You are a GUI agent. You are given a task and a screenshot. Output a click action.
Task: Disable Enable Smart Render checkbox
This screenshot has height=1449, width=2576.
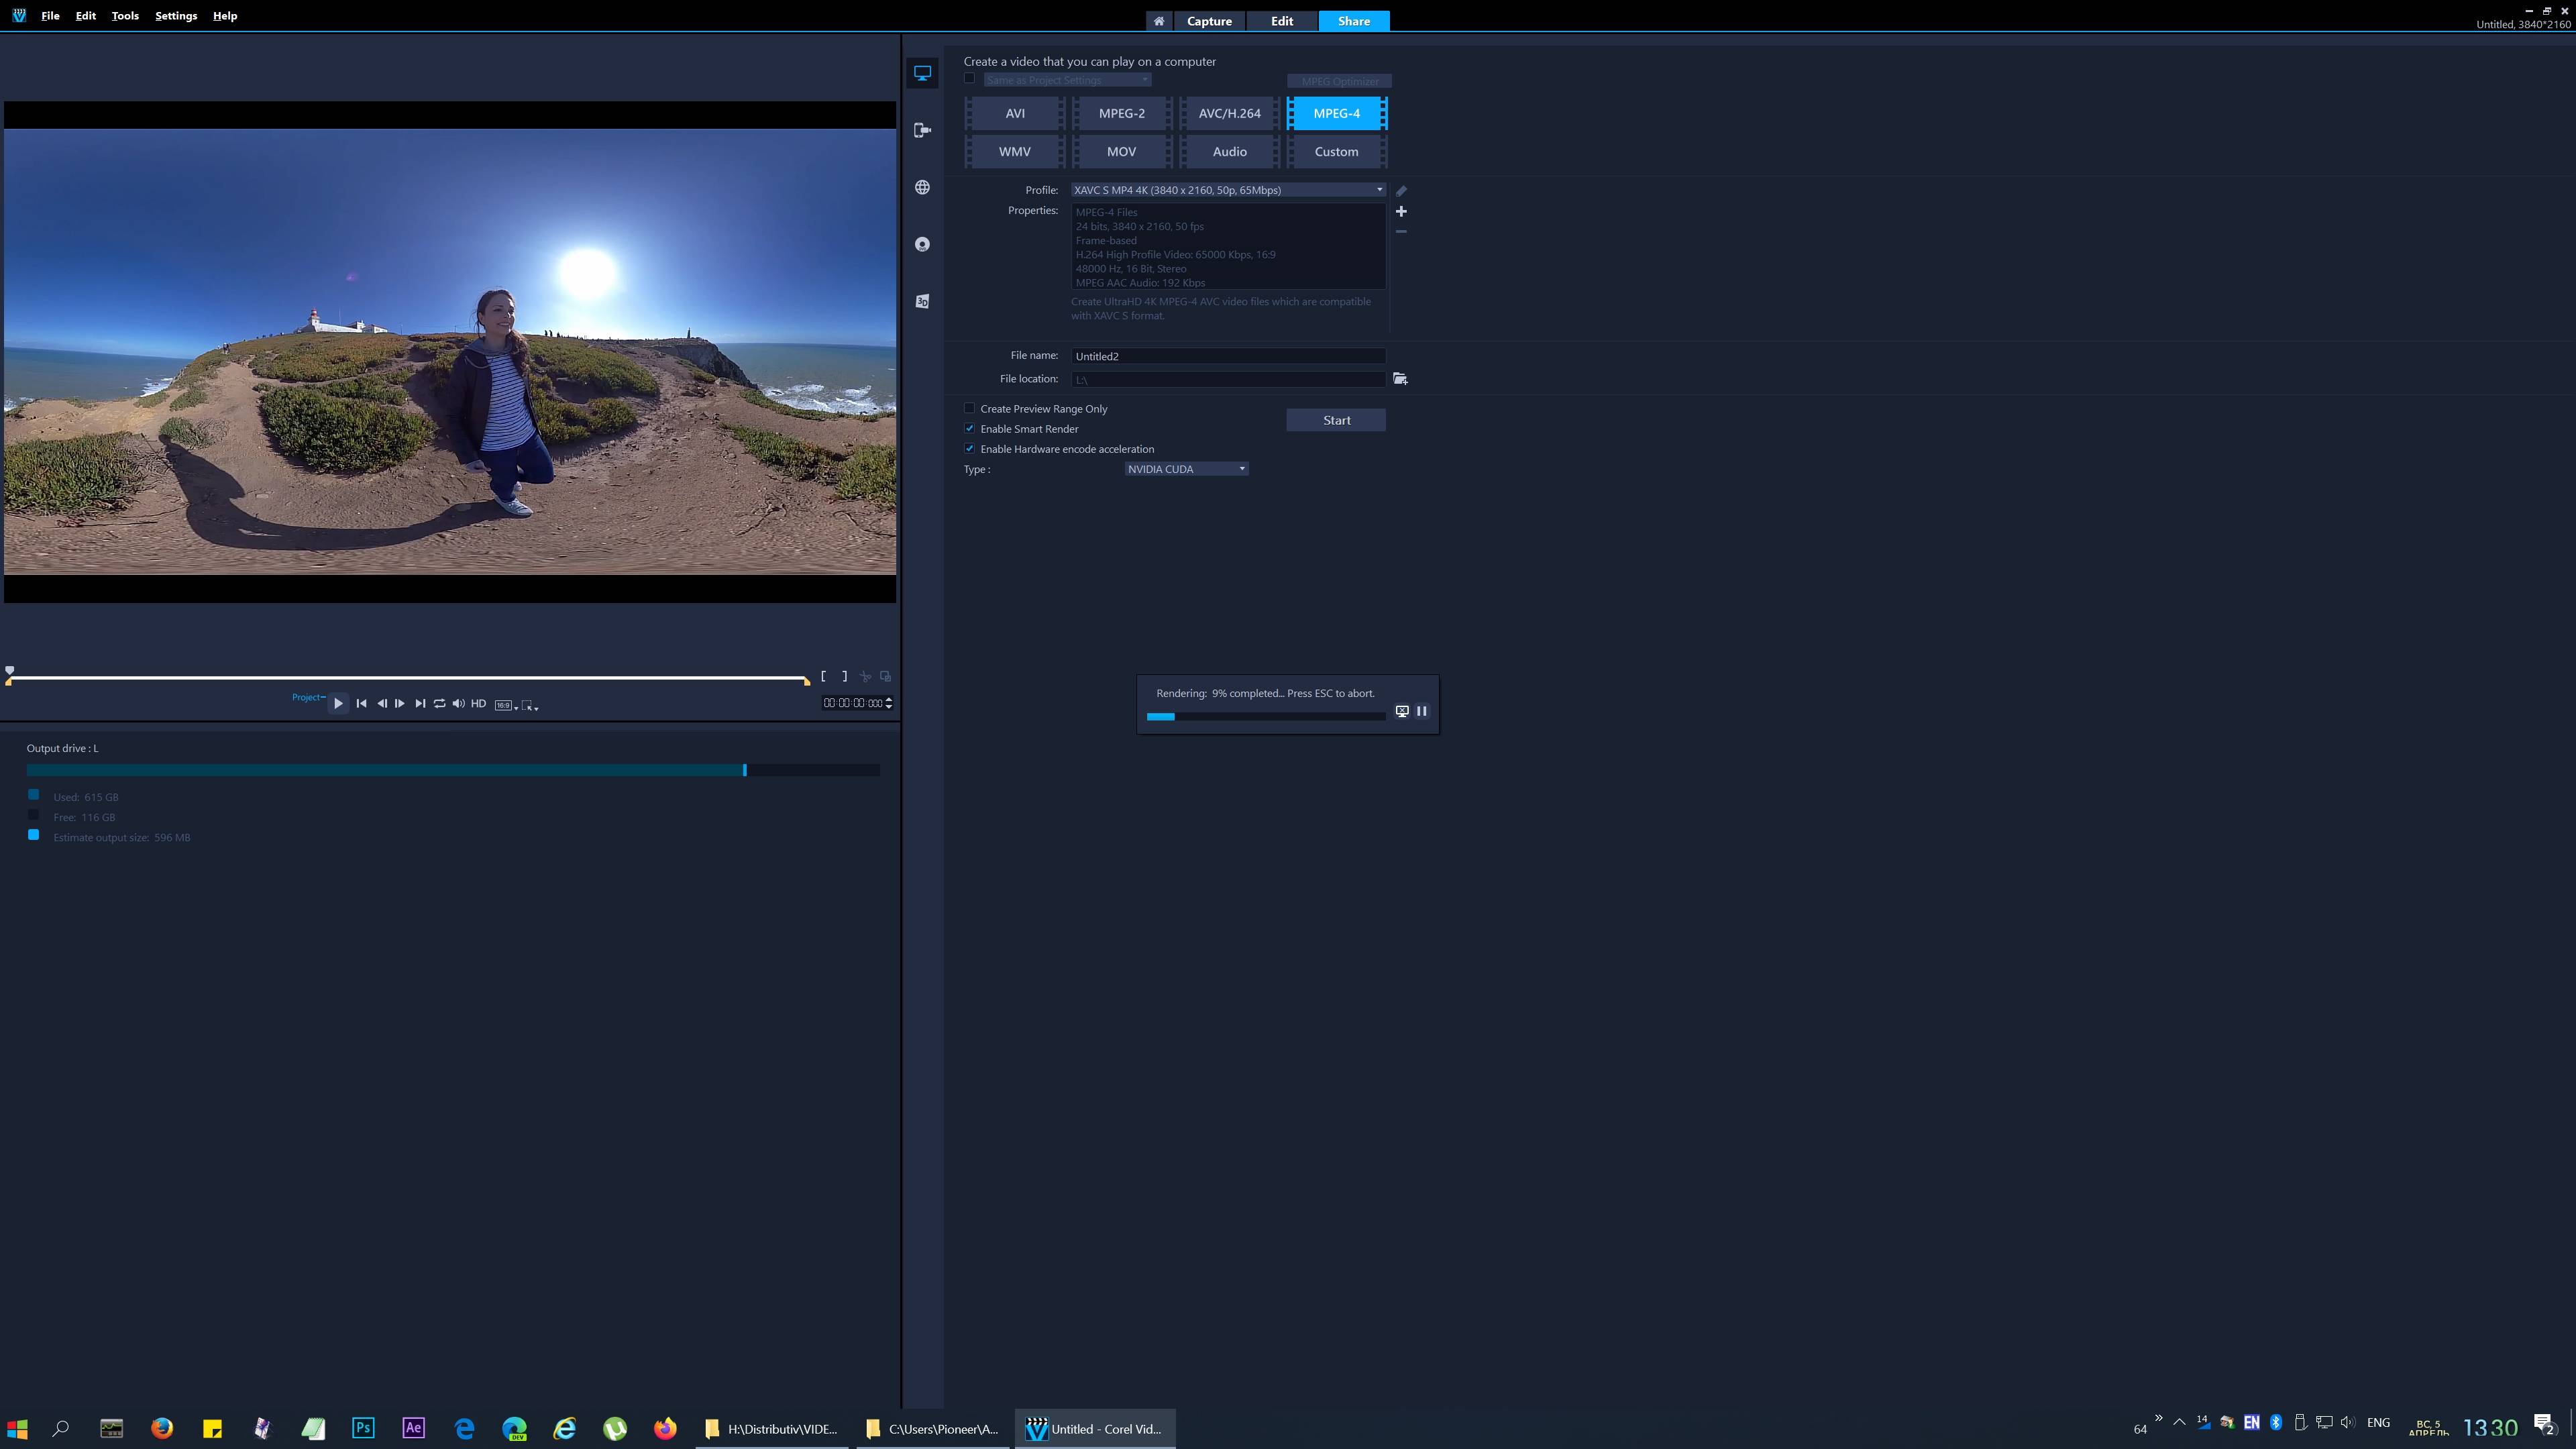(x=969, y=428)
